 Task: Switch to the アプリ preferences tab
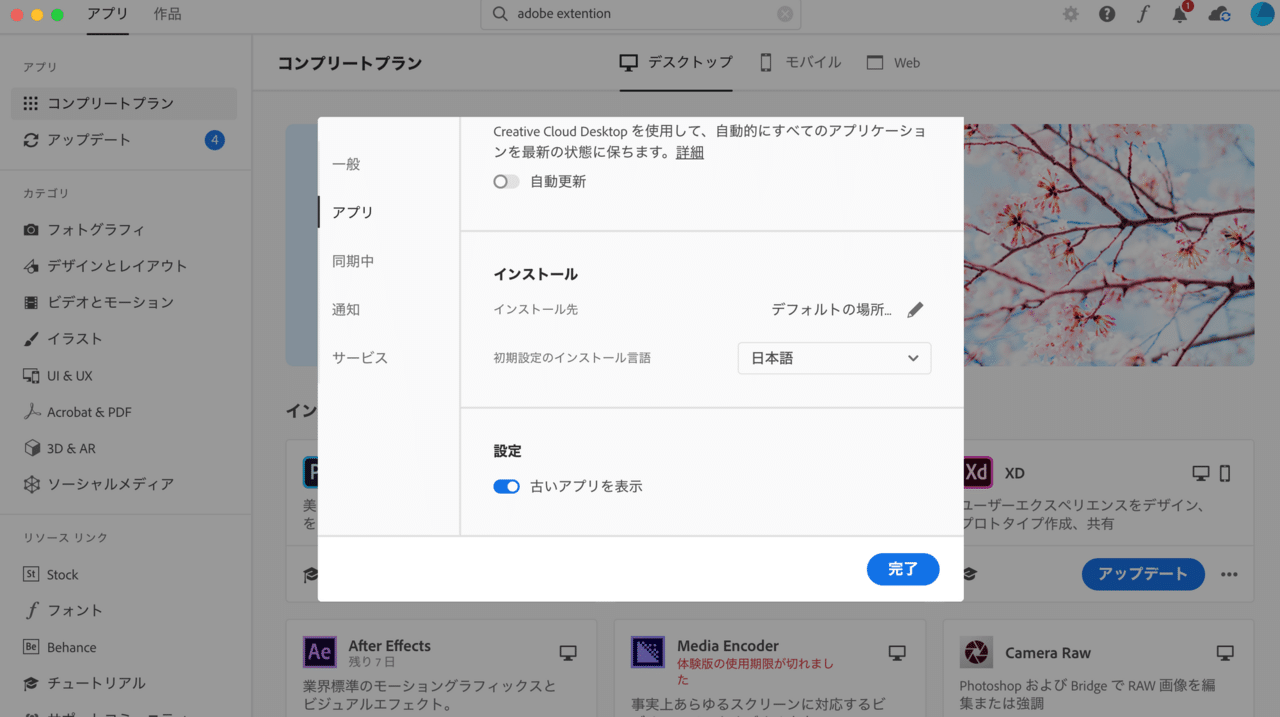(x=353, y=212)
